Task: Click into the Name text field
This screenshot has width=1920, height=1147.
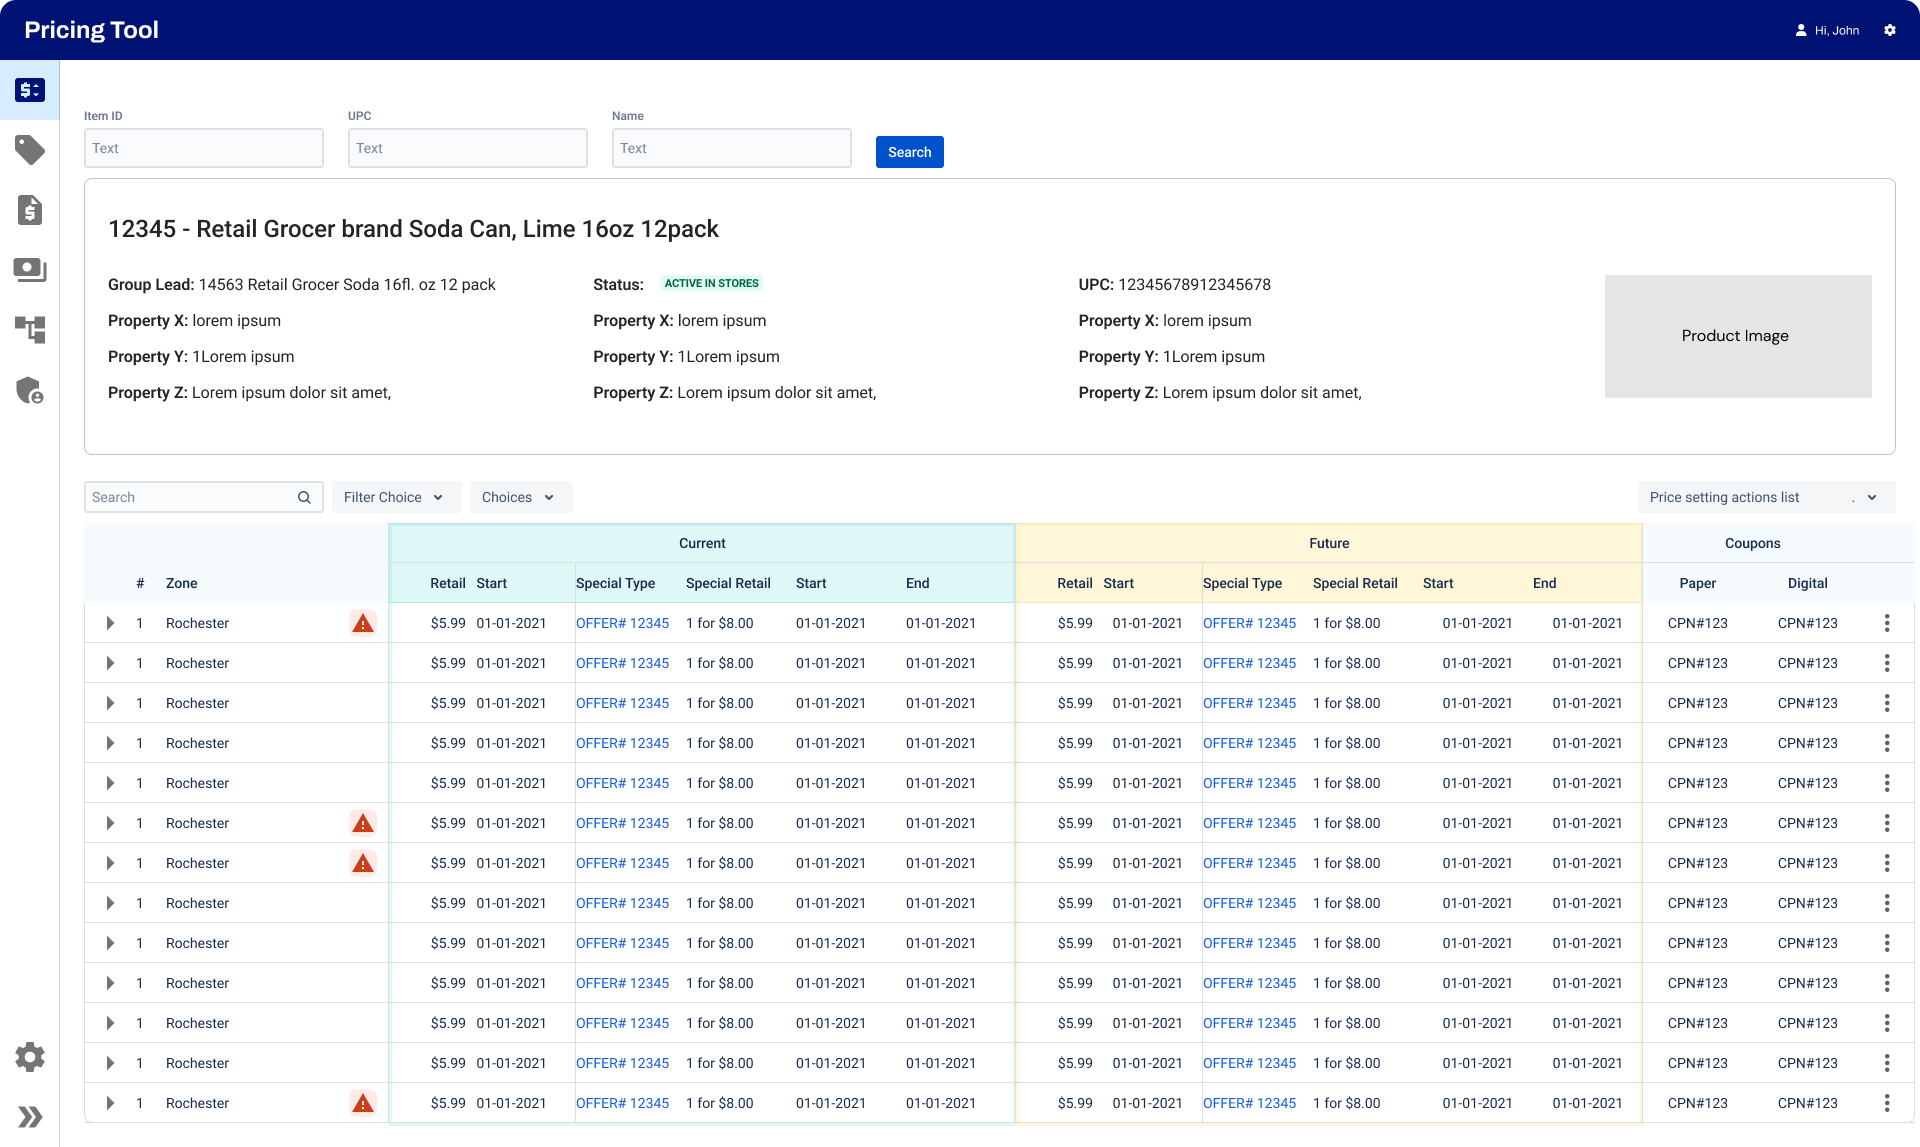Action: [x=732, y=148]
